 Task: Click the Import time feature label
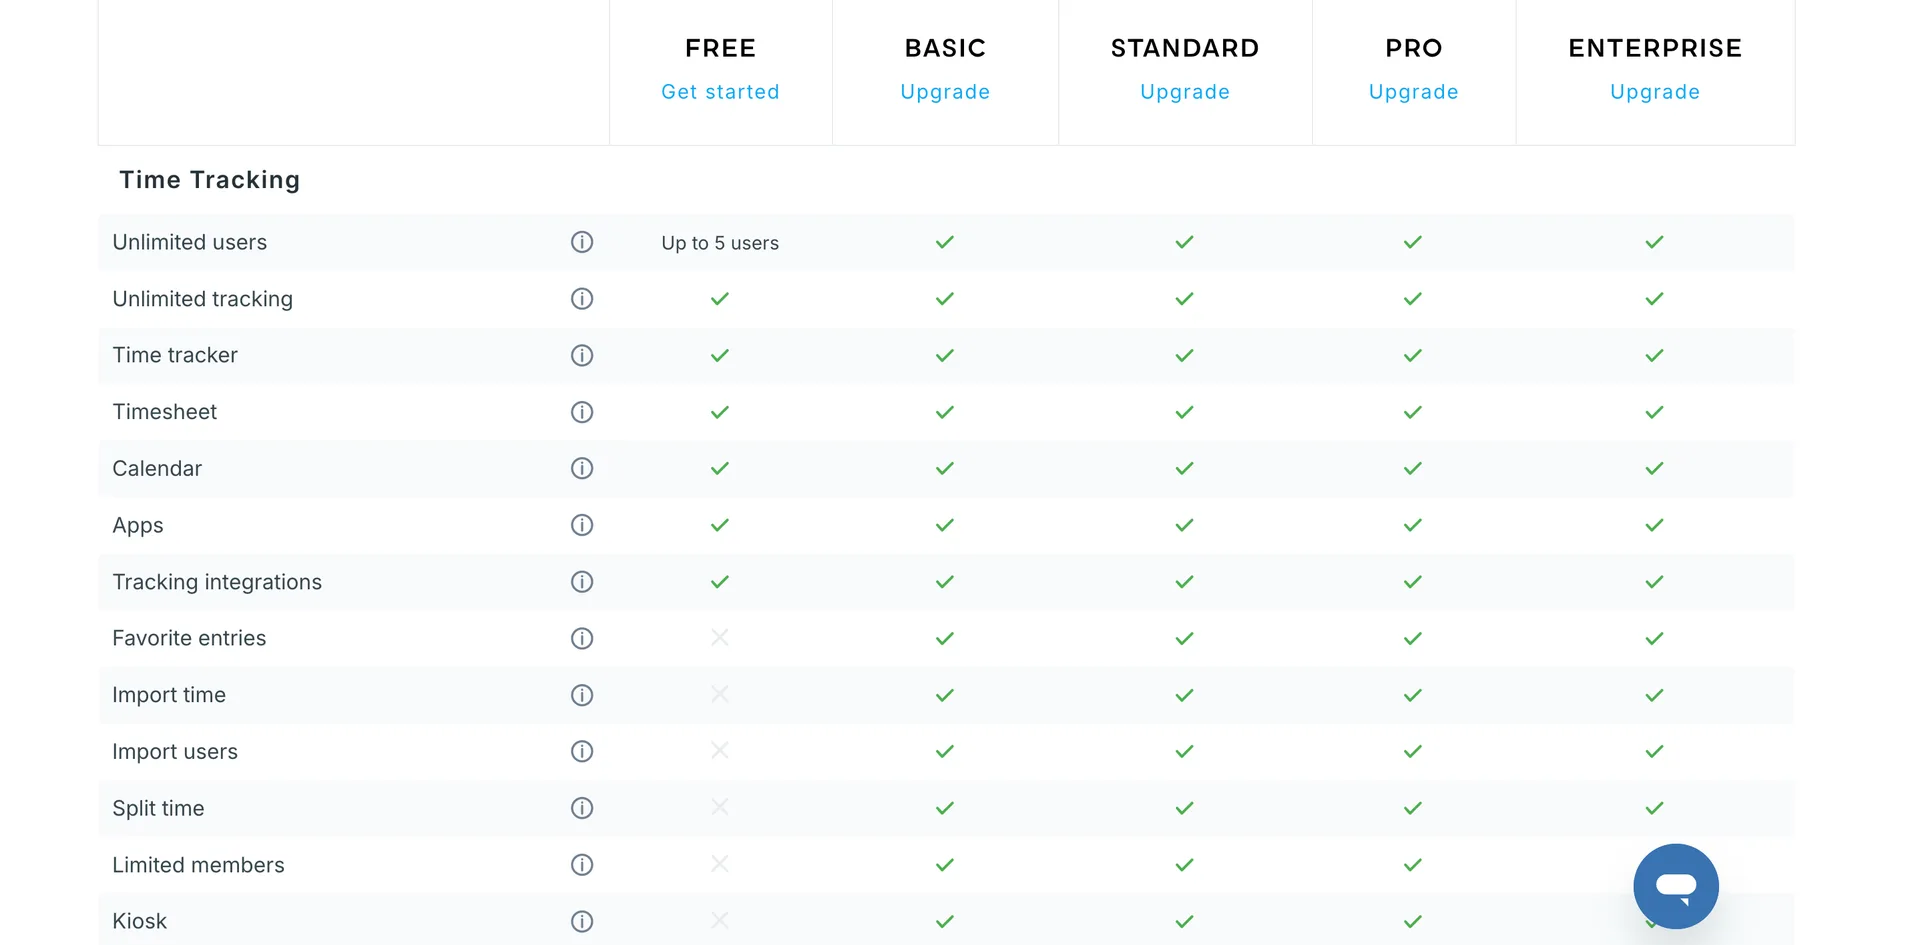point(169,695)
